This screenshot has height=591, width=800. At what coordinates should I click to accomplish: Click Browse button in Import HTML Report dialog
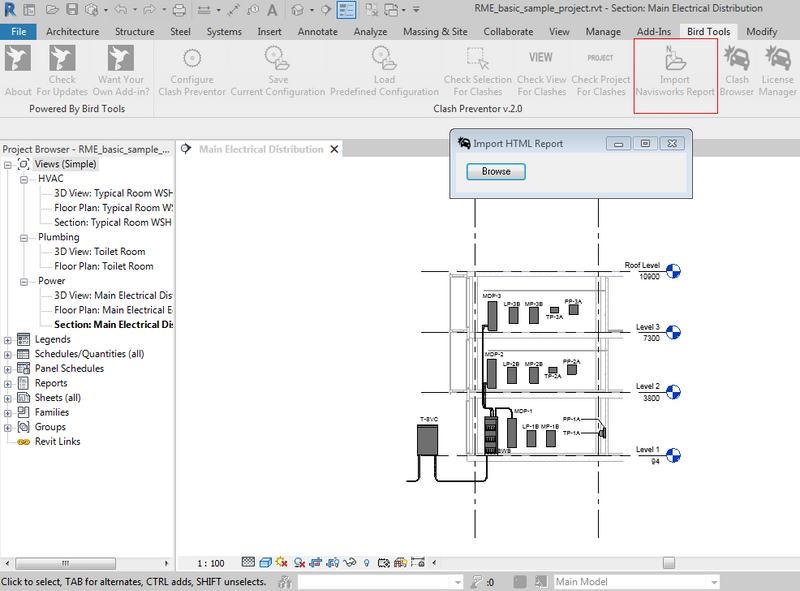[x=496, y=171]
